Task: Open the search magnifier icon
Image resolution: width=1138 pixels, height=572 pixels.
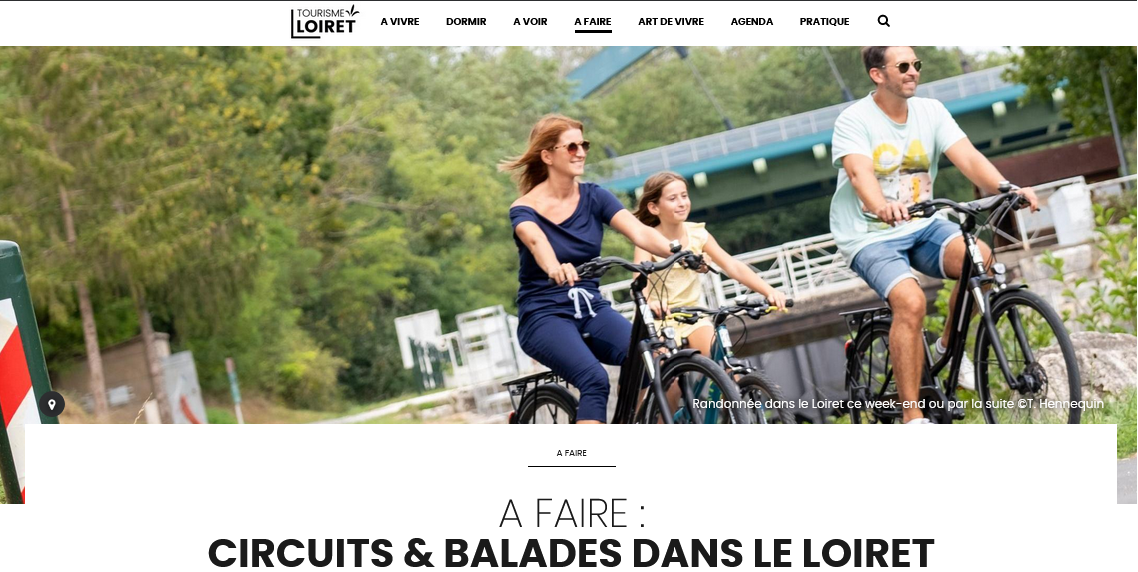Action: pos(883,21)
